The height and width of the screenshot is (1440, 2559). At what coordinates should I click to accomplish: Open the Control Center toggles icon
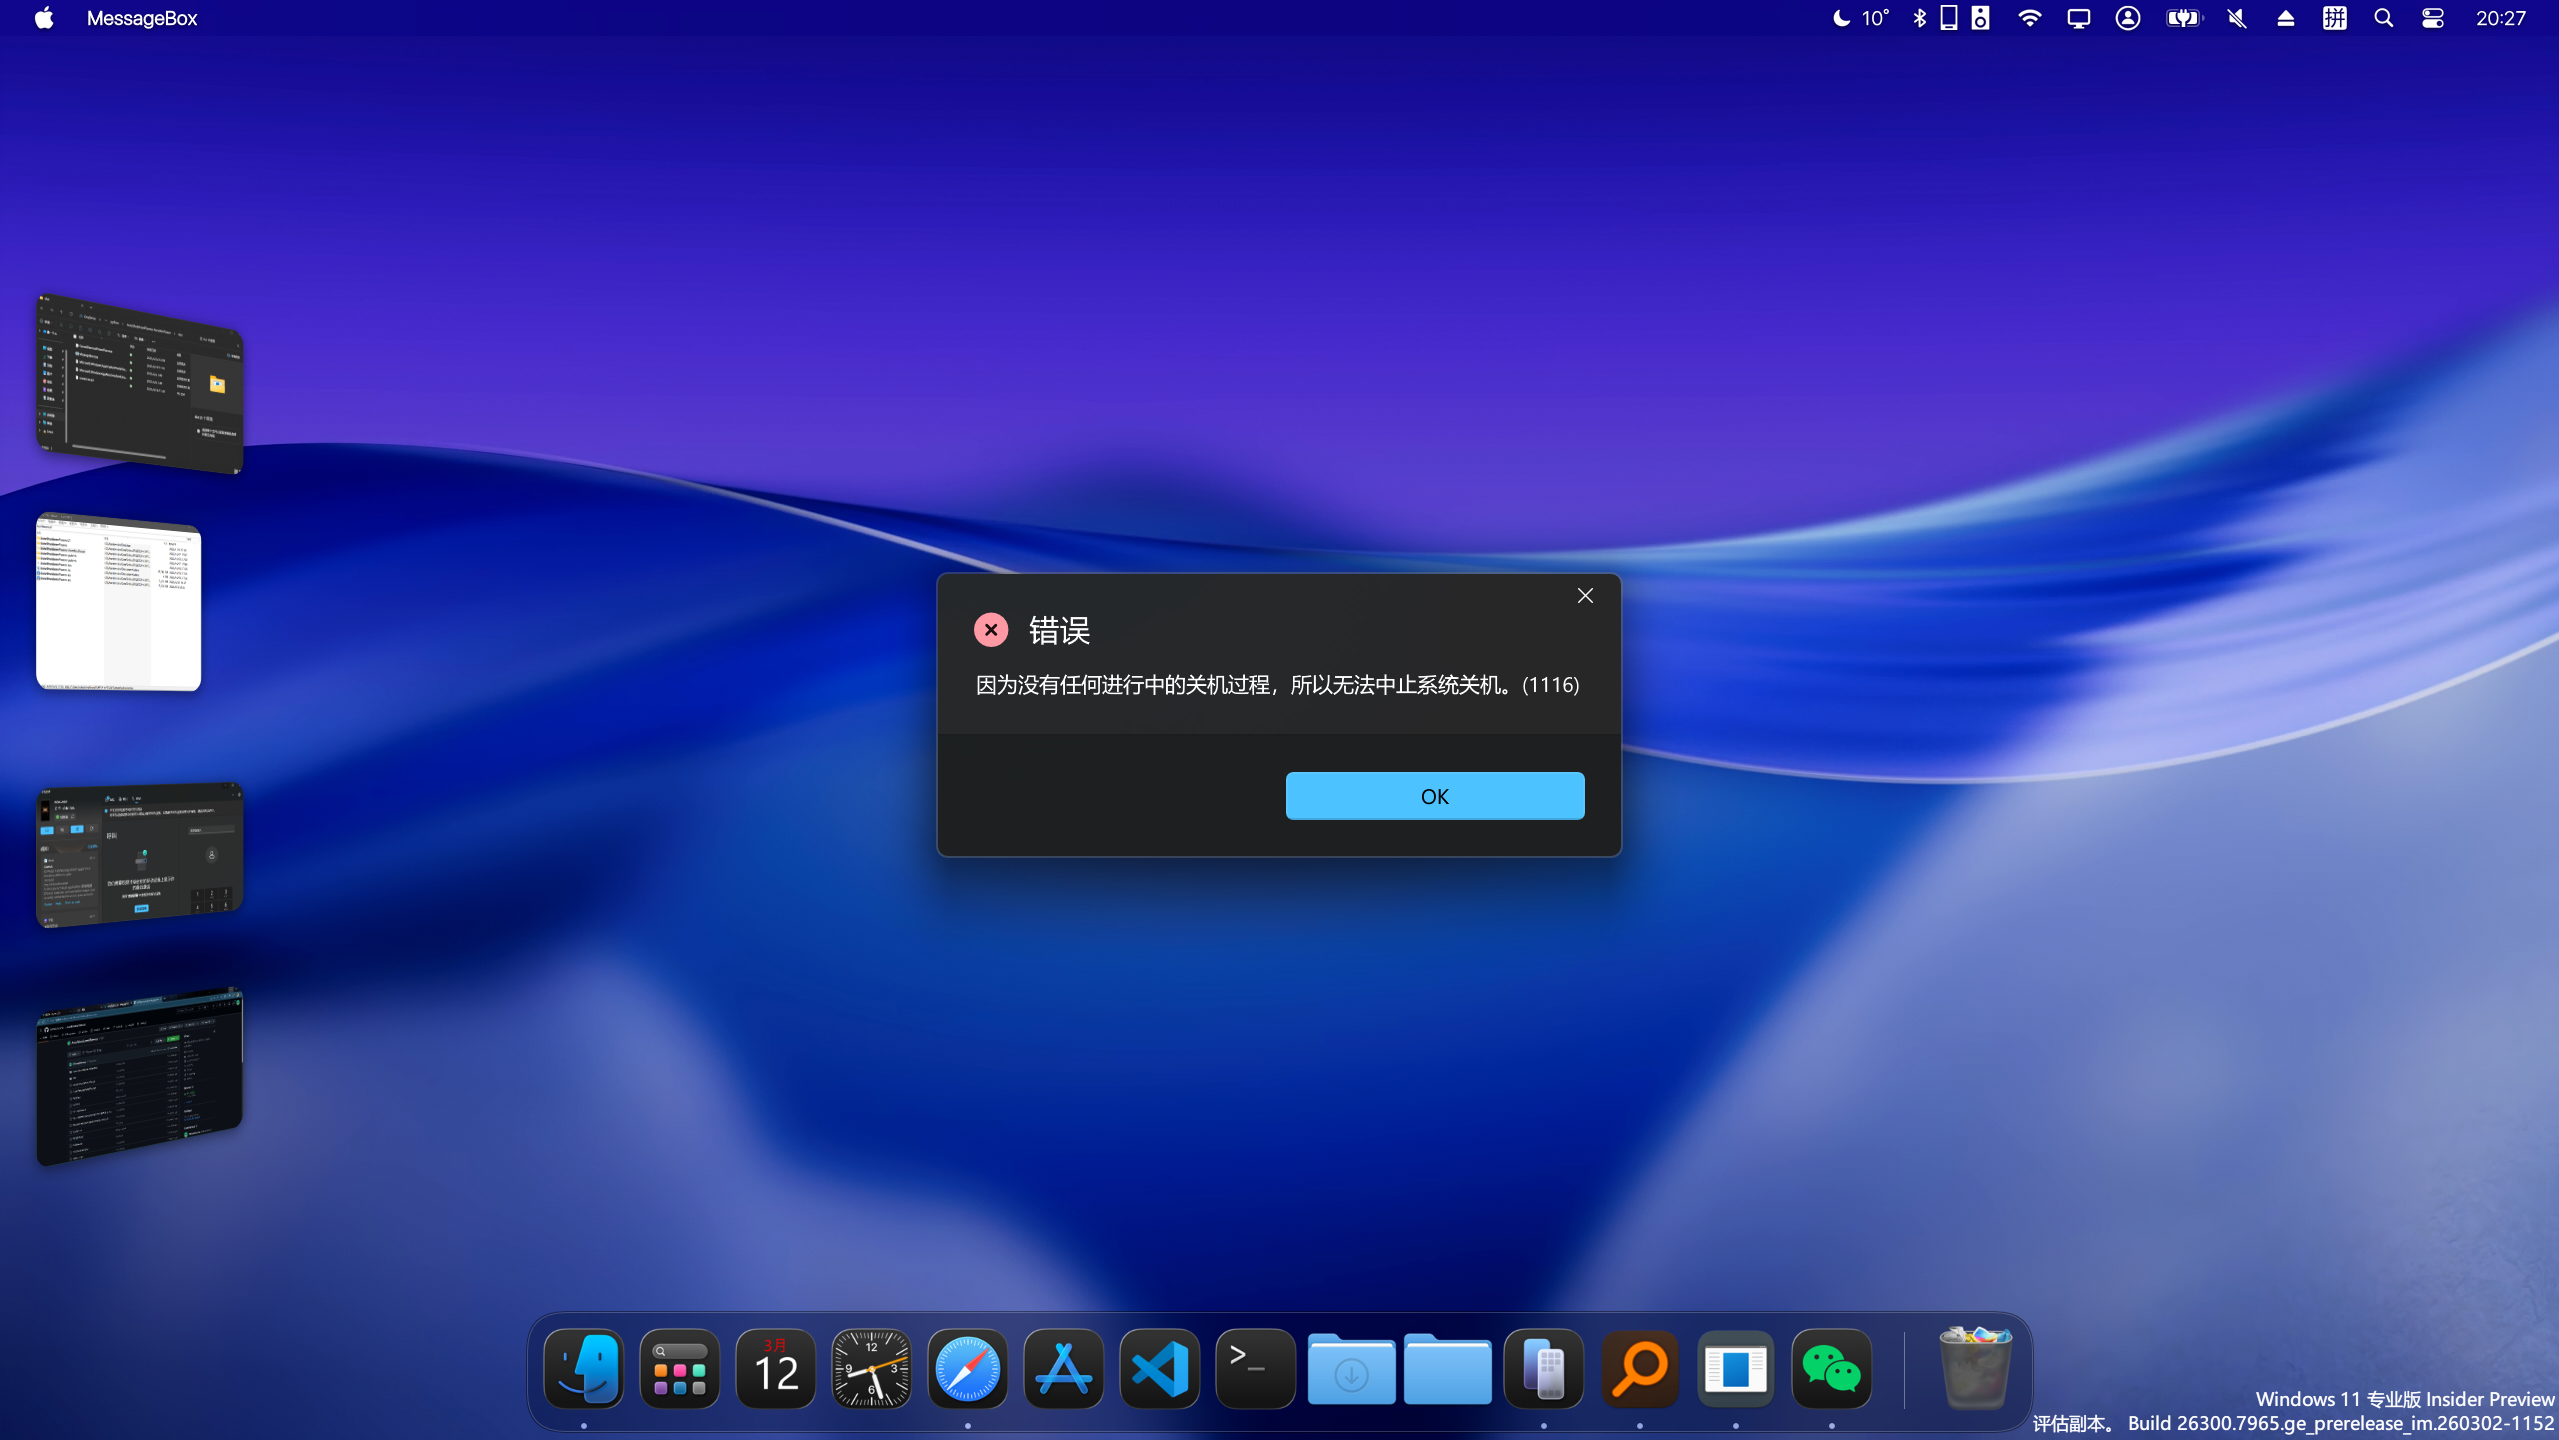click(2432, 18)
